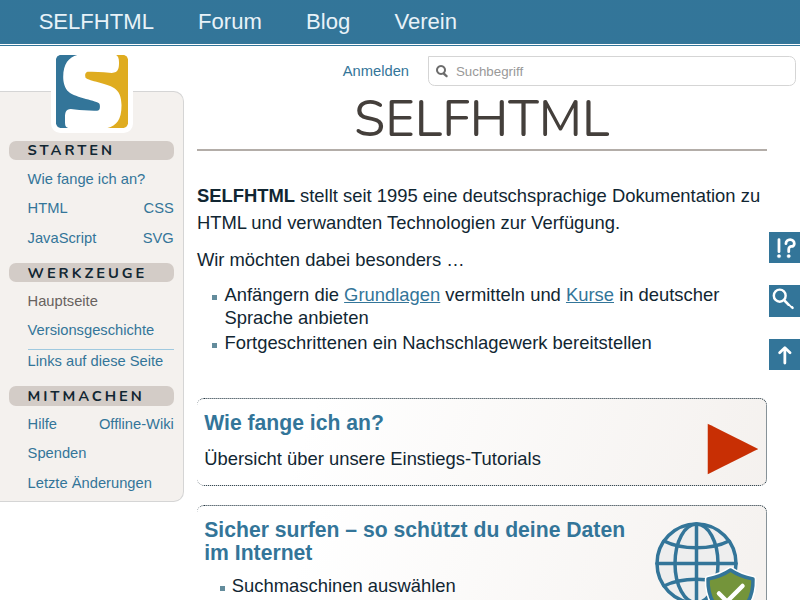Open the Hilfe link
This screenshot has height=600, width=800.
coord(42,424)
